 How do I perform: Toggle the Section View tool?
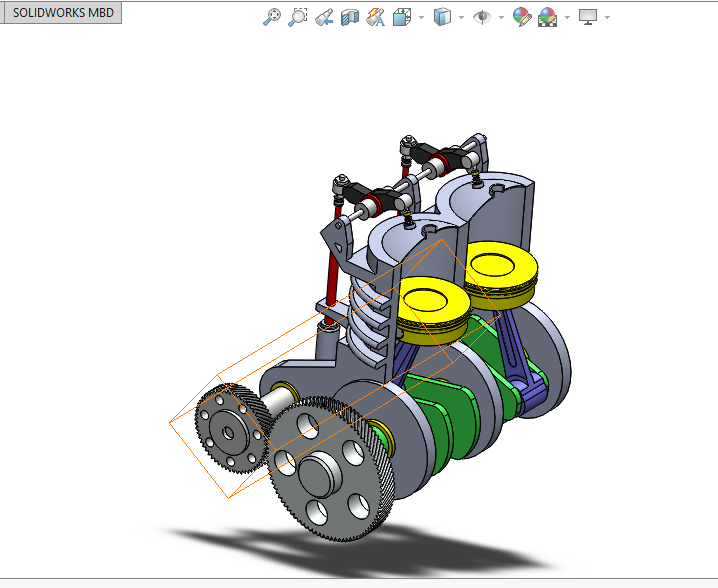[350, 17]
